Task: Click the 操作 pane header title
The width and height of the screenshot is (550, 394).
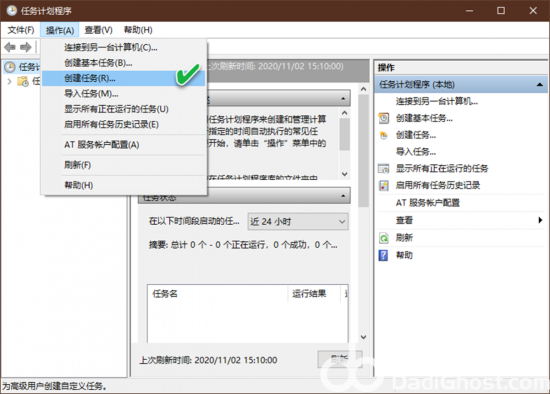Action: pyautogui.click(x=386, y=68)
